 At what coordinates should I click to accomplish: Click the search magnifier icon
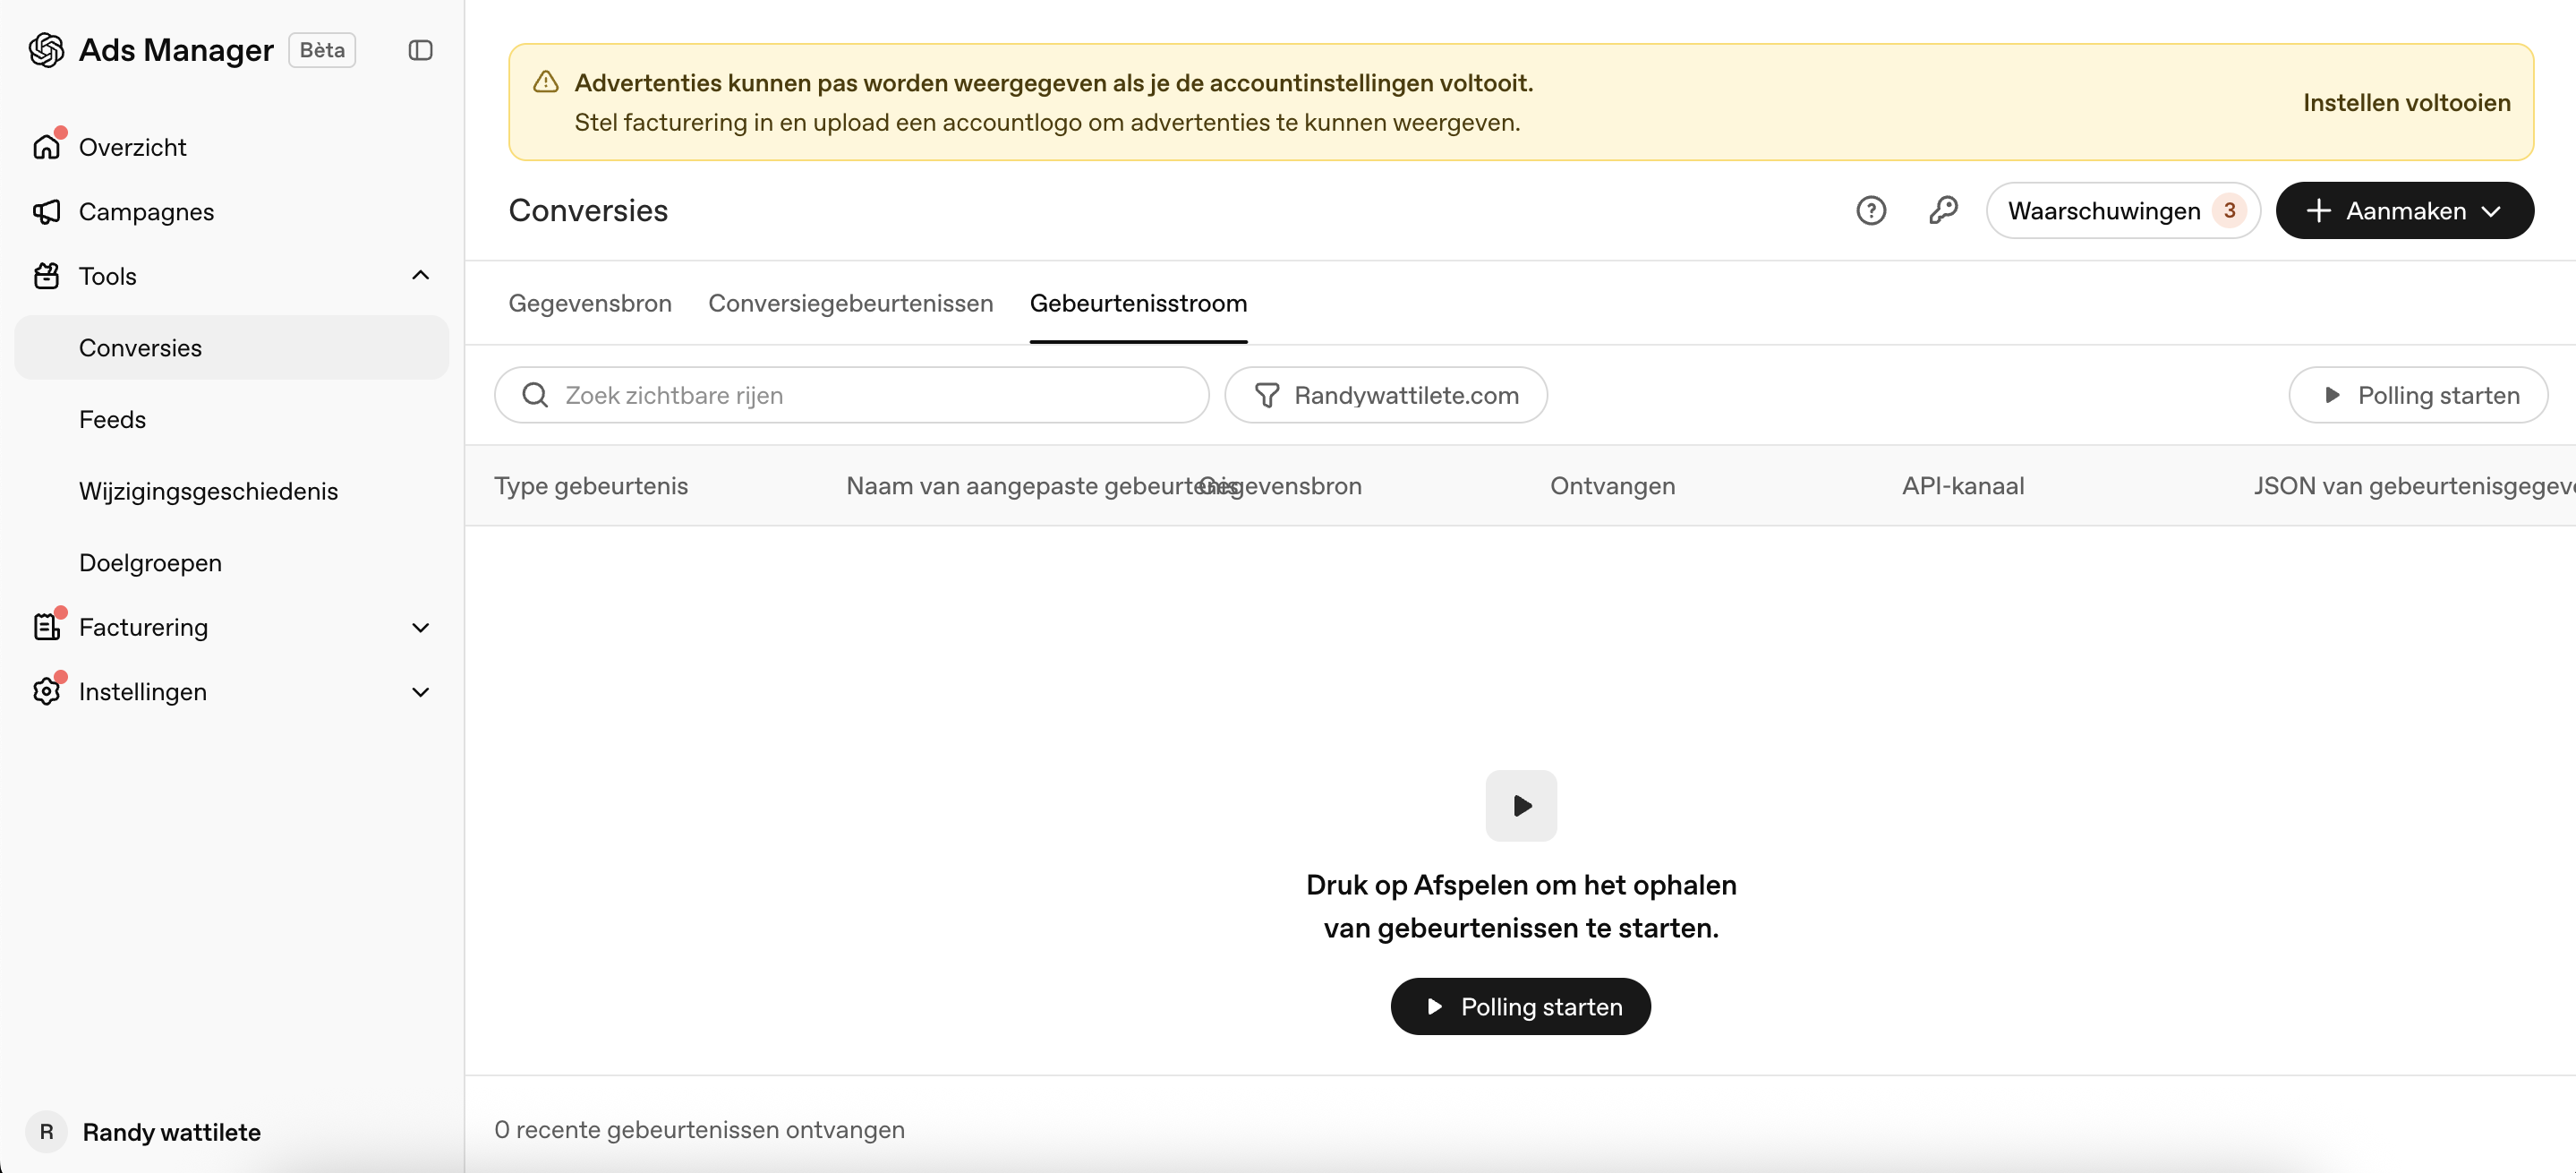click(x=535, y=395)
